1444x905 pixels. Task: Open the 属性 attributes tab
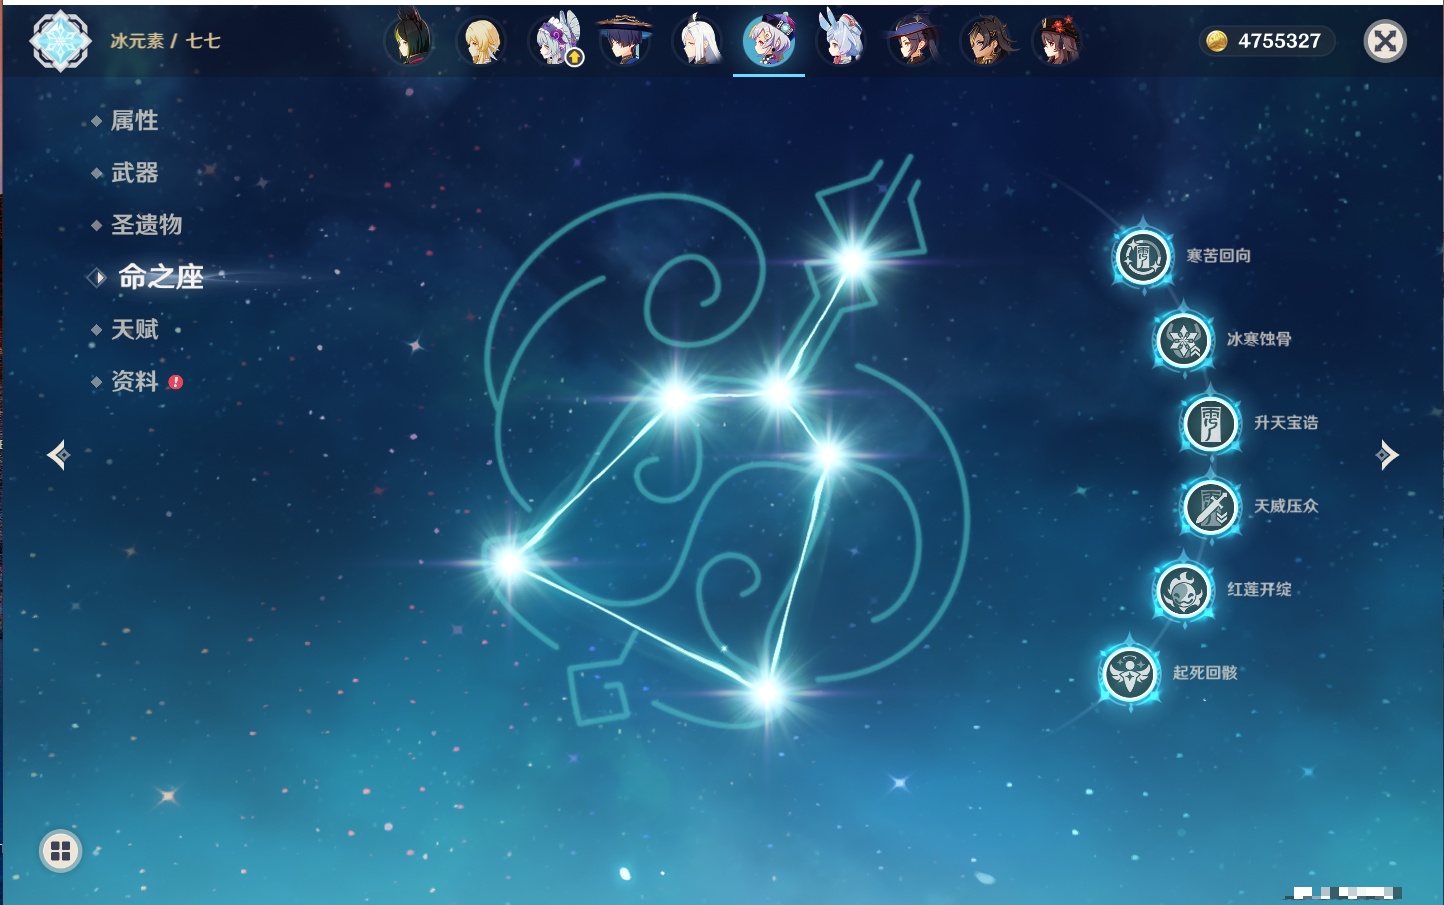click(134, 121)
